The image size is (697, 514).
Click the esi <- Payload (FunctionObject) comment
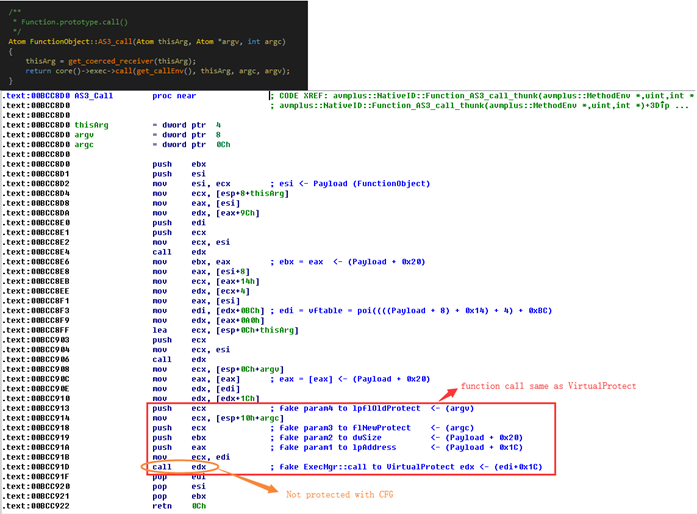click(350, 184)
